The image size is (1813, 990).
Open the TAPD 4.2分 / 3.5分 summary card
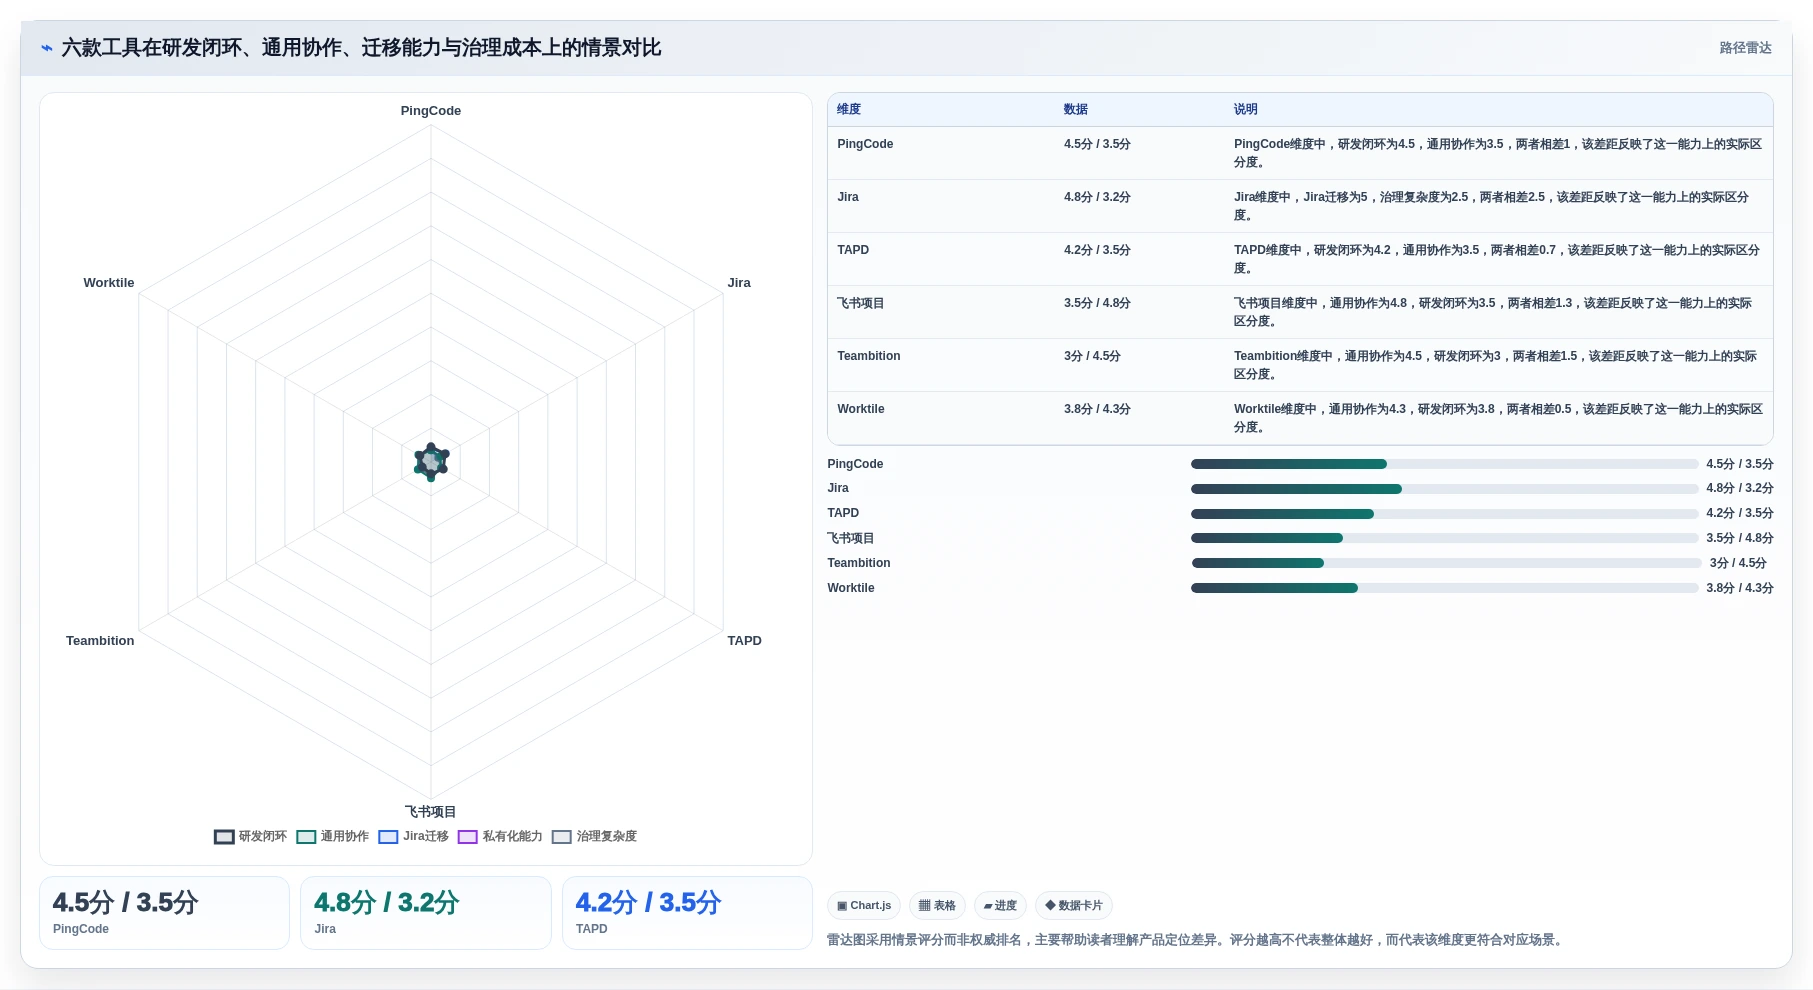pyautogui.click(x=687, y=913)
